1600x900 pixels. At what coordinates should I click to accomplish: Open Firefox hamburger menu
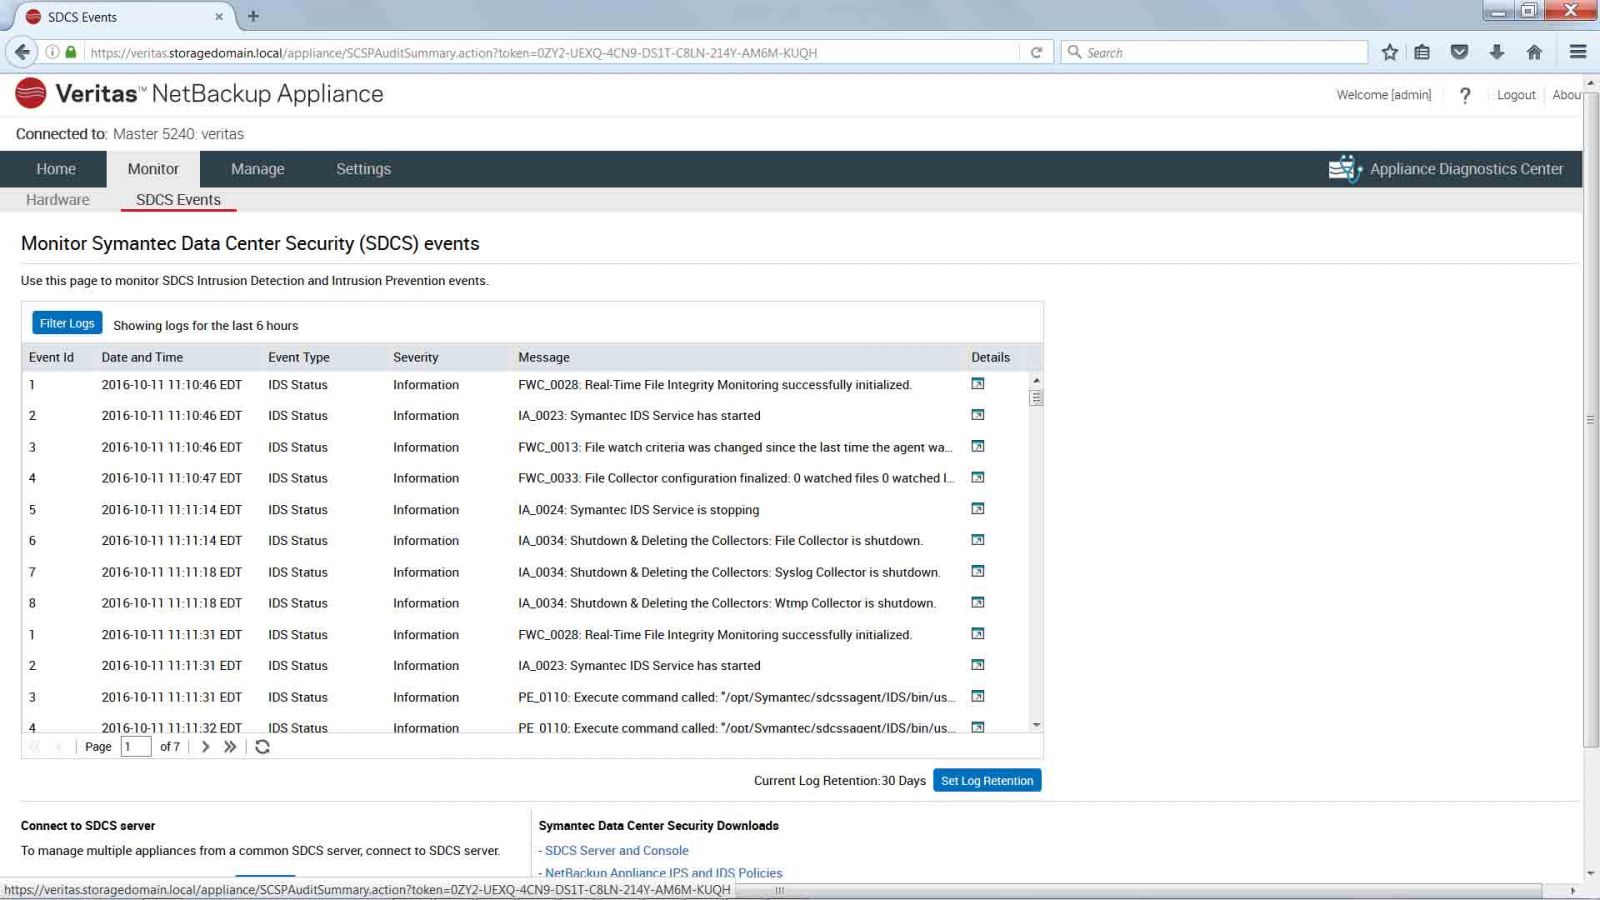pos(1578,52)
